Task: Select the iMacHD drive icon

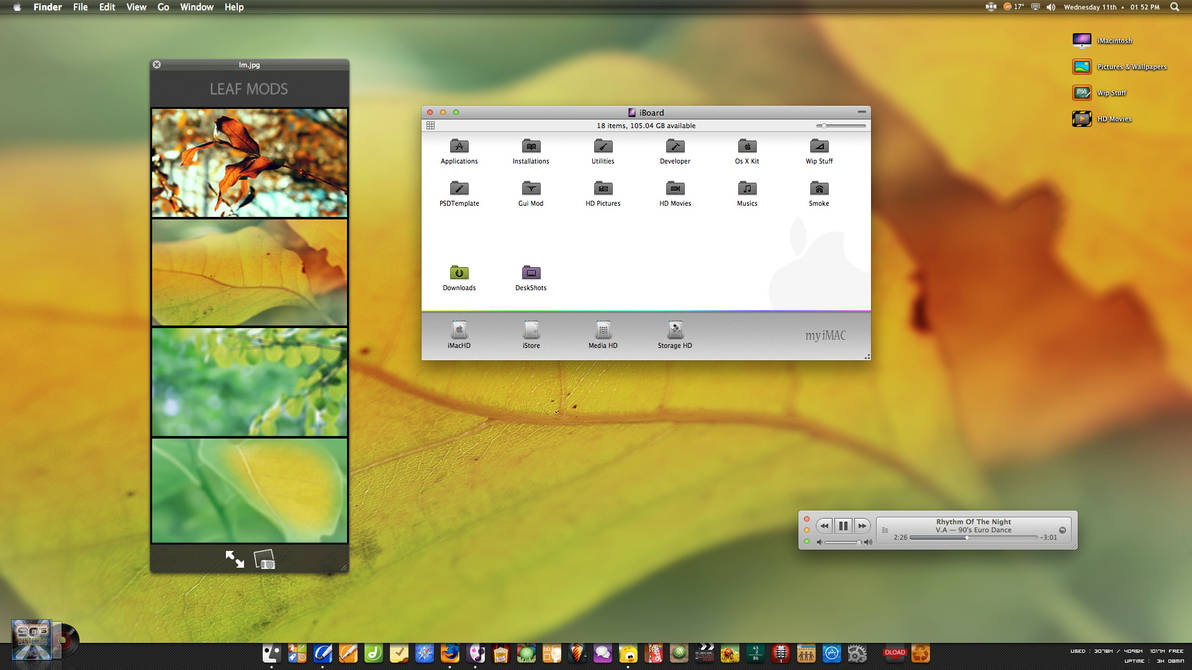Action: (x=458, y=330)
